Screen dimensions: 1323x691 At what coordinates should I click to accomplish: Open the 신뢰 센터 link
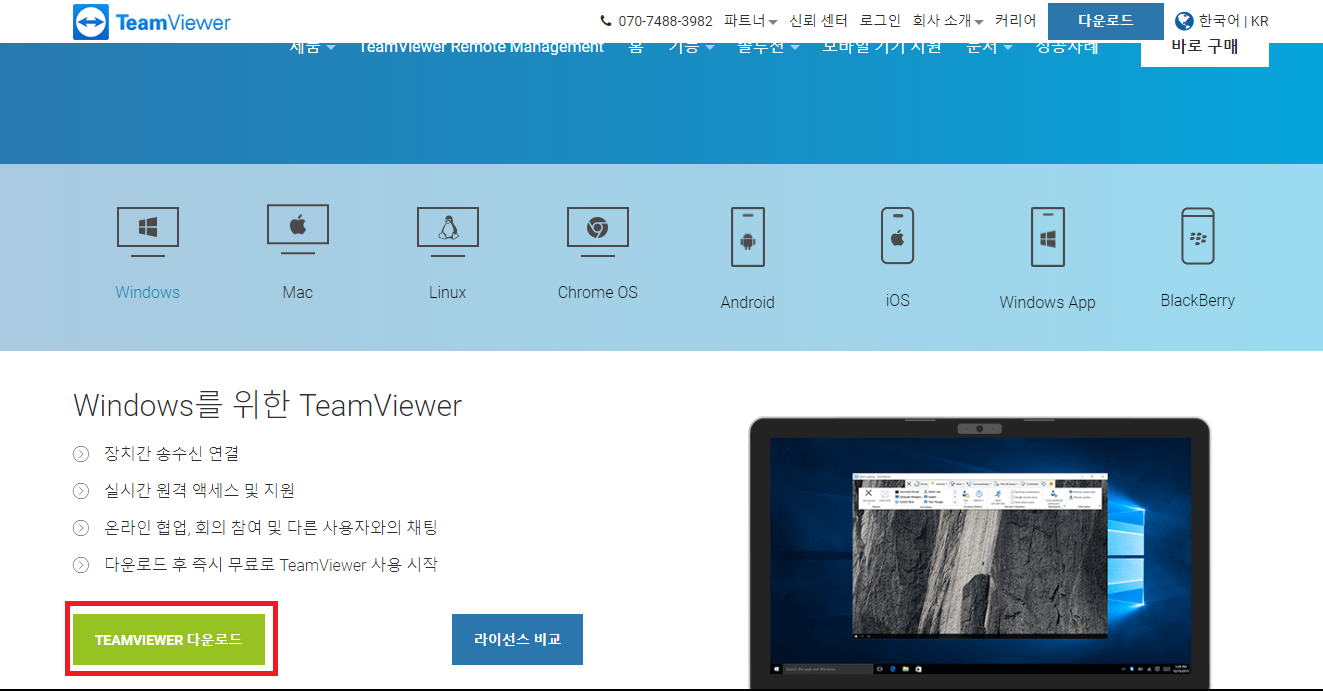[818, 21]
